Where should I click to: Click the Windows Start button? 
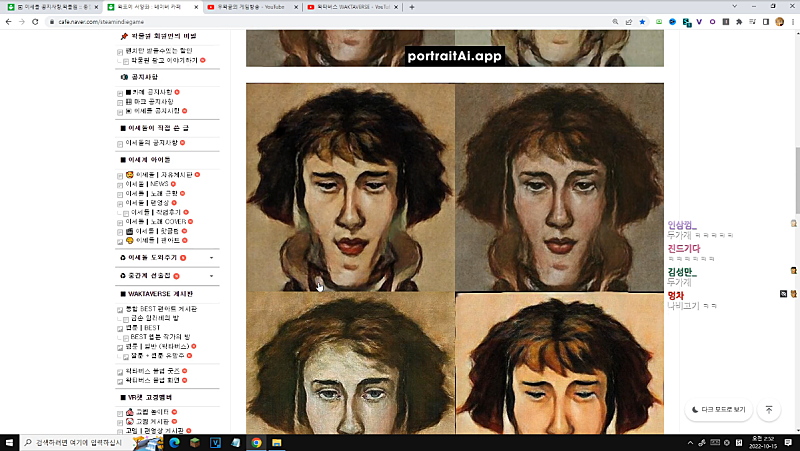click(9, 442)
